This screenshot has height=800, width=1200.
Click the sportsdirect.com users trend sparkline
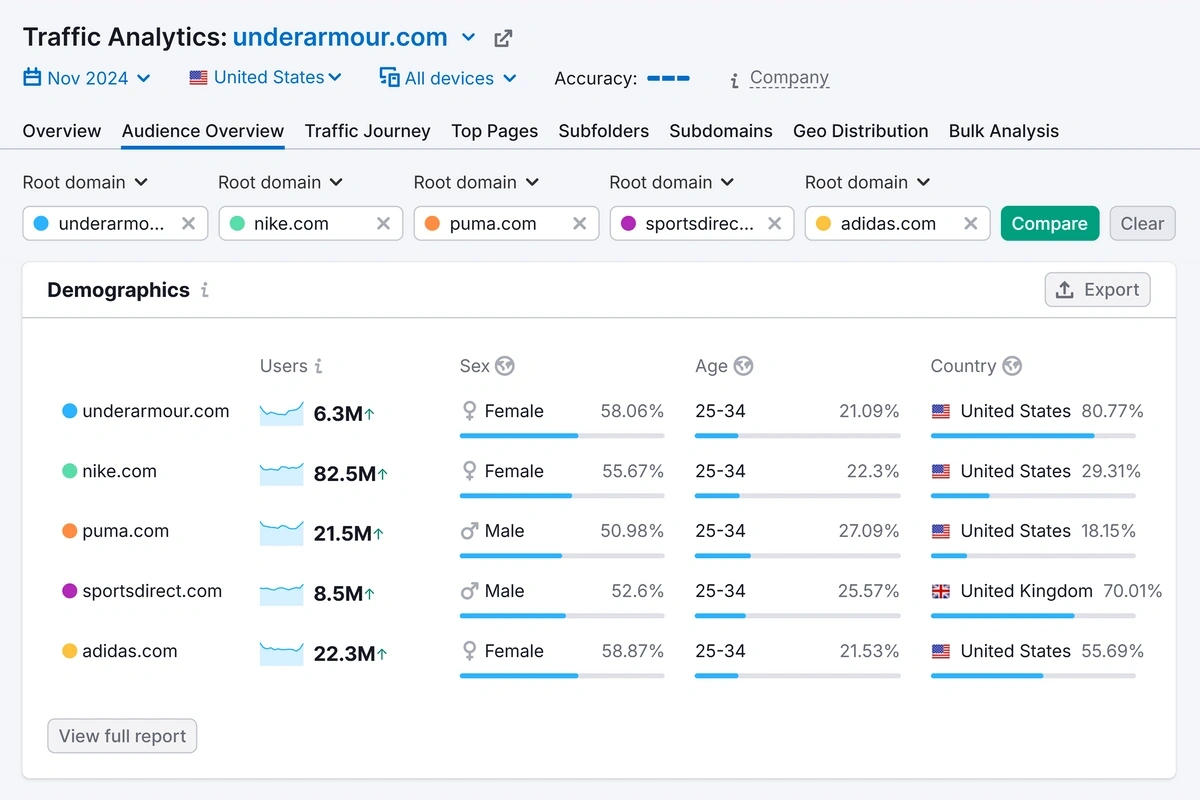click(x=281, y=594)
